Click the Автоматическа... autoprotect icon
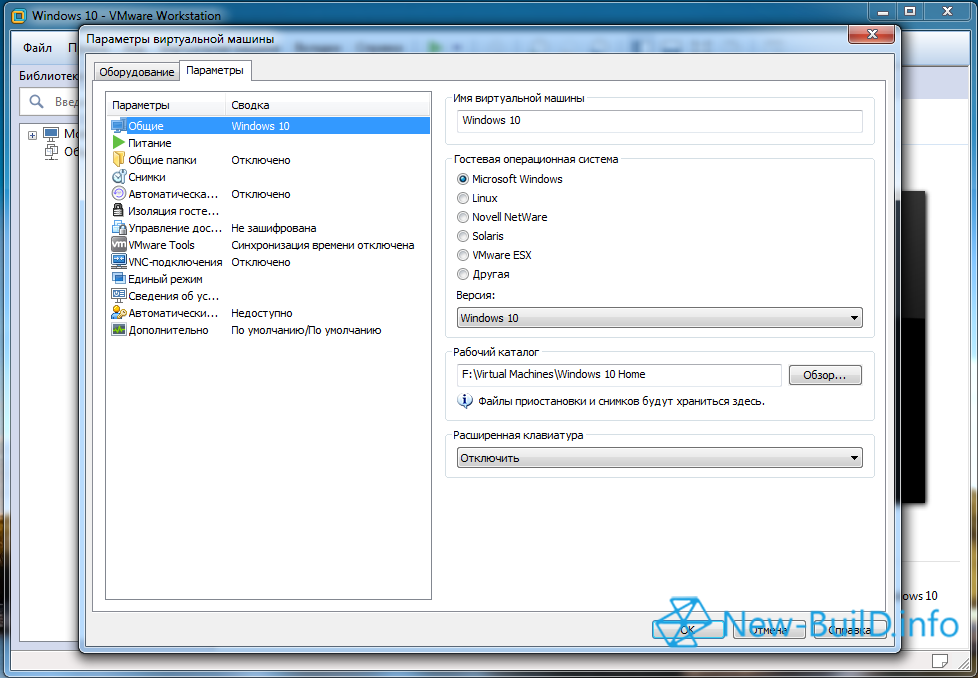Screen dimensions: 978x678 [x=119, y=193]
